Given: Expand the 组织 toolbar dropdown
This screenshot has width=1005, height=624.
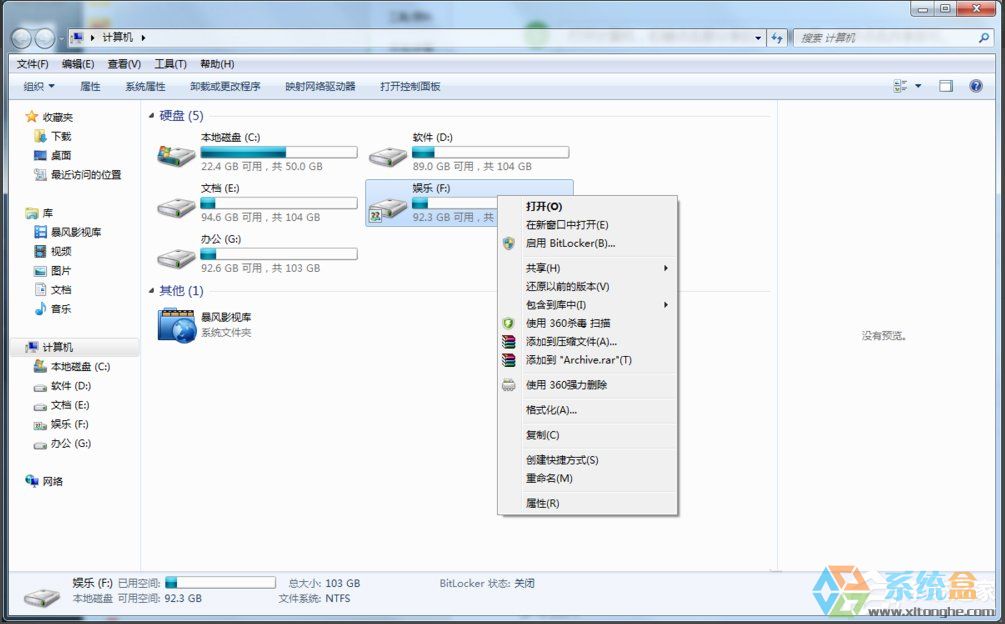Looking at the screenshot, I should [39, 86].
